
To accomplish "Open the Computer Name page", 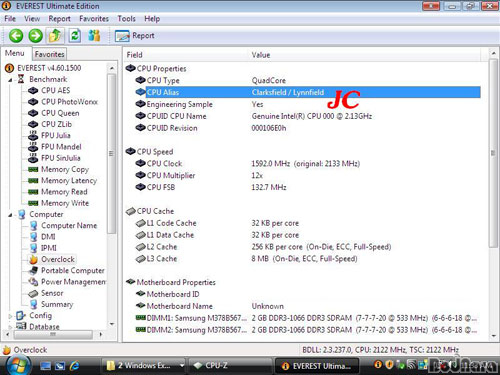I will pos(69,226).
